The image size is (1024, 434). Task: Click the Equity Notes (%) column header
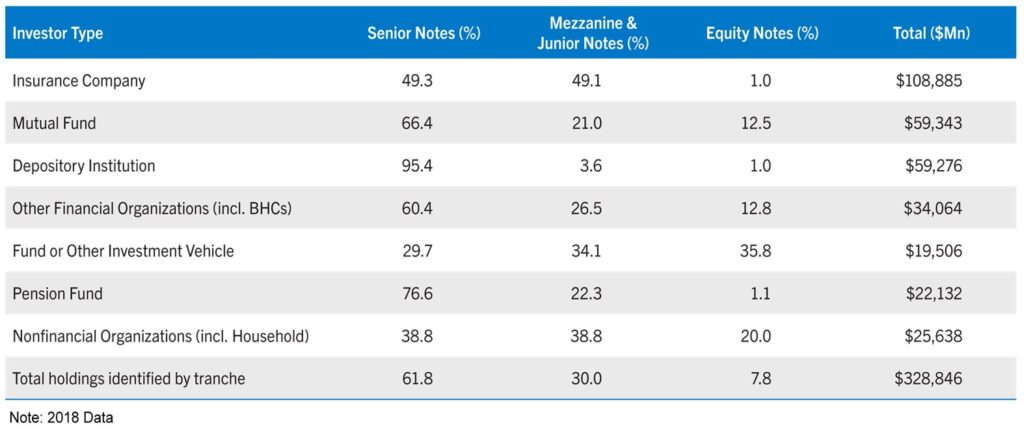762,34
